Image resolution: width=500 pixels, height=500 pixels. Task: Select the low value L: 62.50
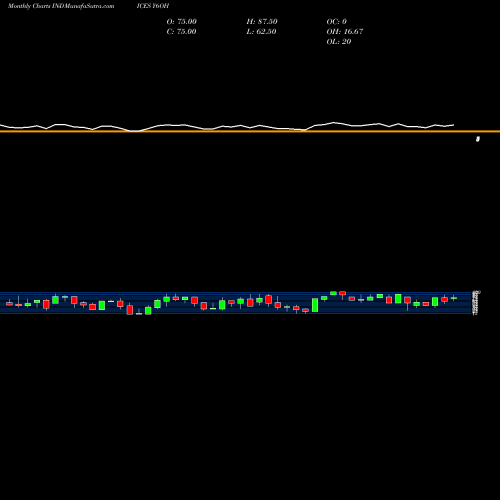262,32
